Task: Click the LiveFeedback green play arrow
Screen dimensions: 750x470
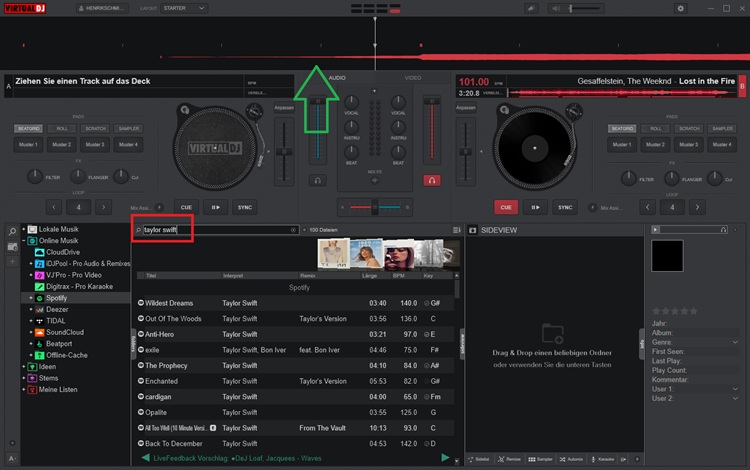Action: (x=445, y=458)
